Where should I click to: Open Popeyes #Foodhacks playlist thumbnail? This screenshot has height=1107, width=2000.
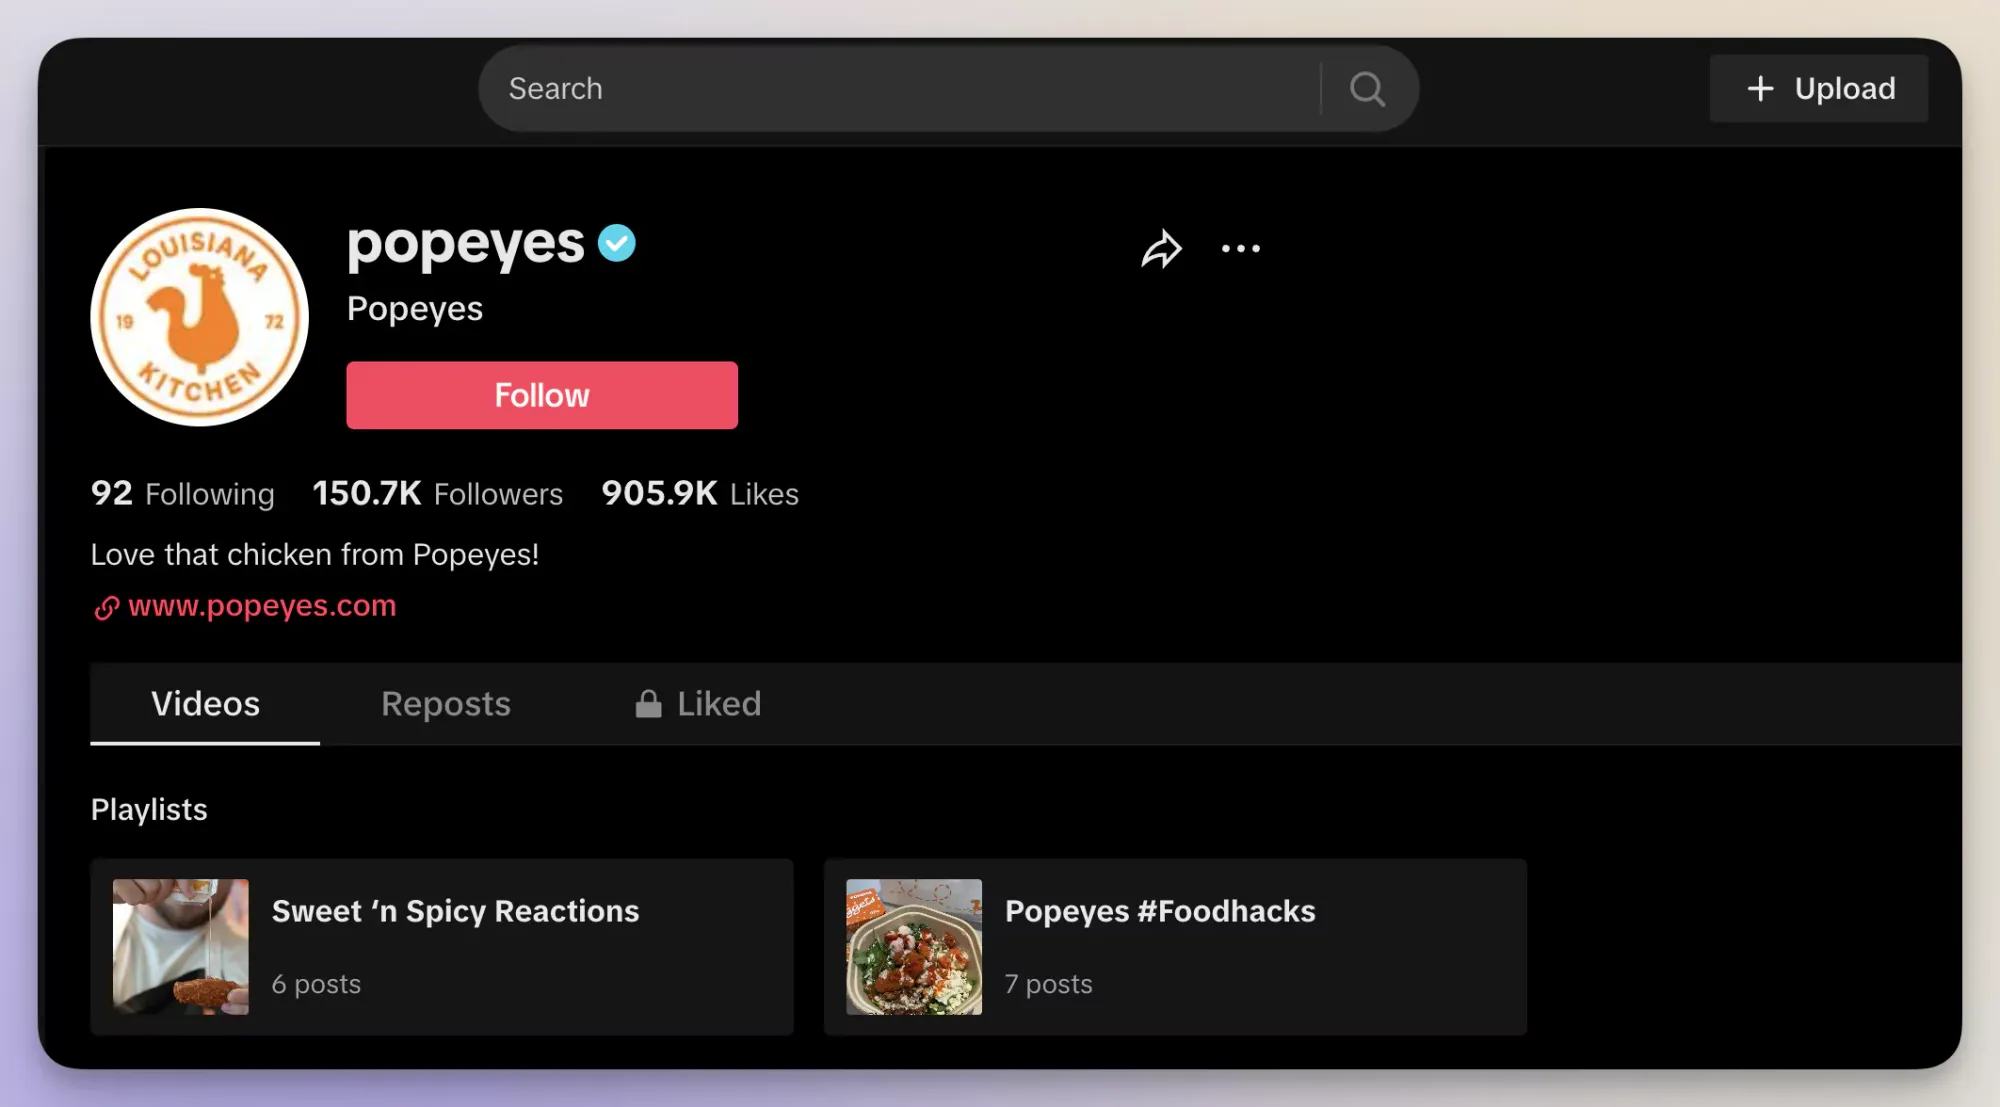point(914,947)
